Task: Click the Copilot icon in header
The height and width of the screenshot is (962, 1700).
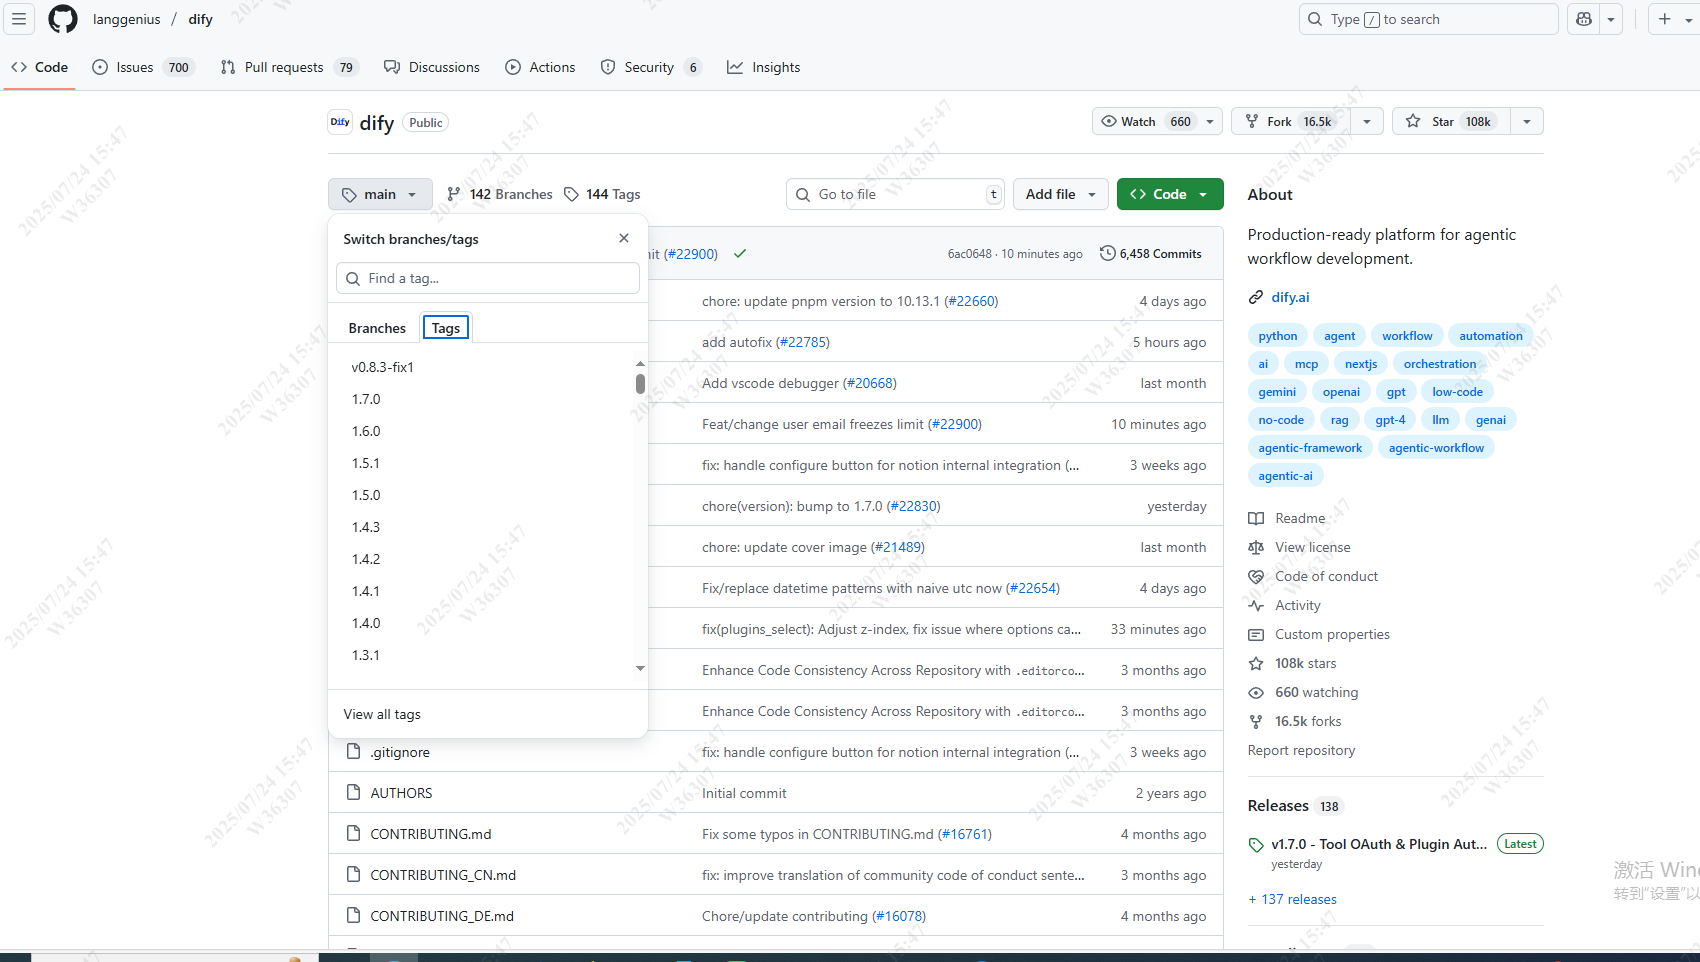Action: point(1584,19)
